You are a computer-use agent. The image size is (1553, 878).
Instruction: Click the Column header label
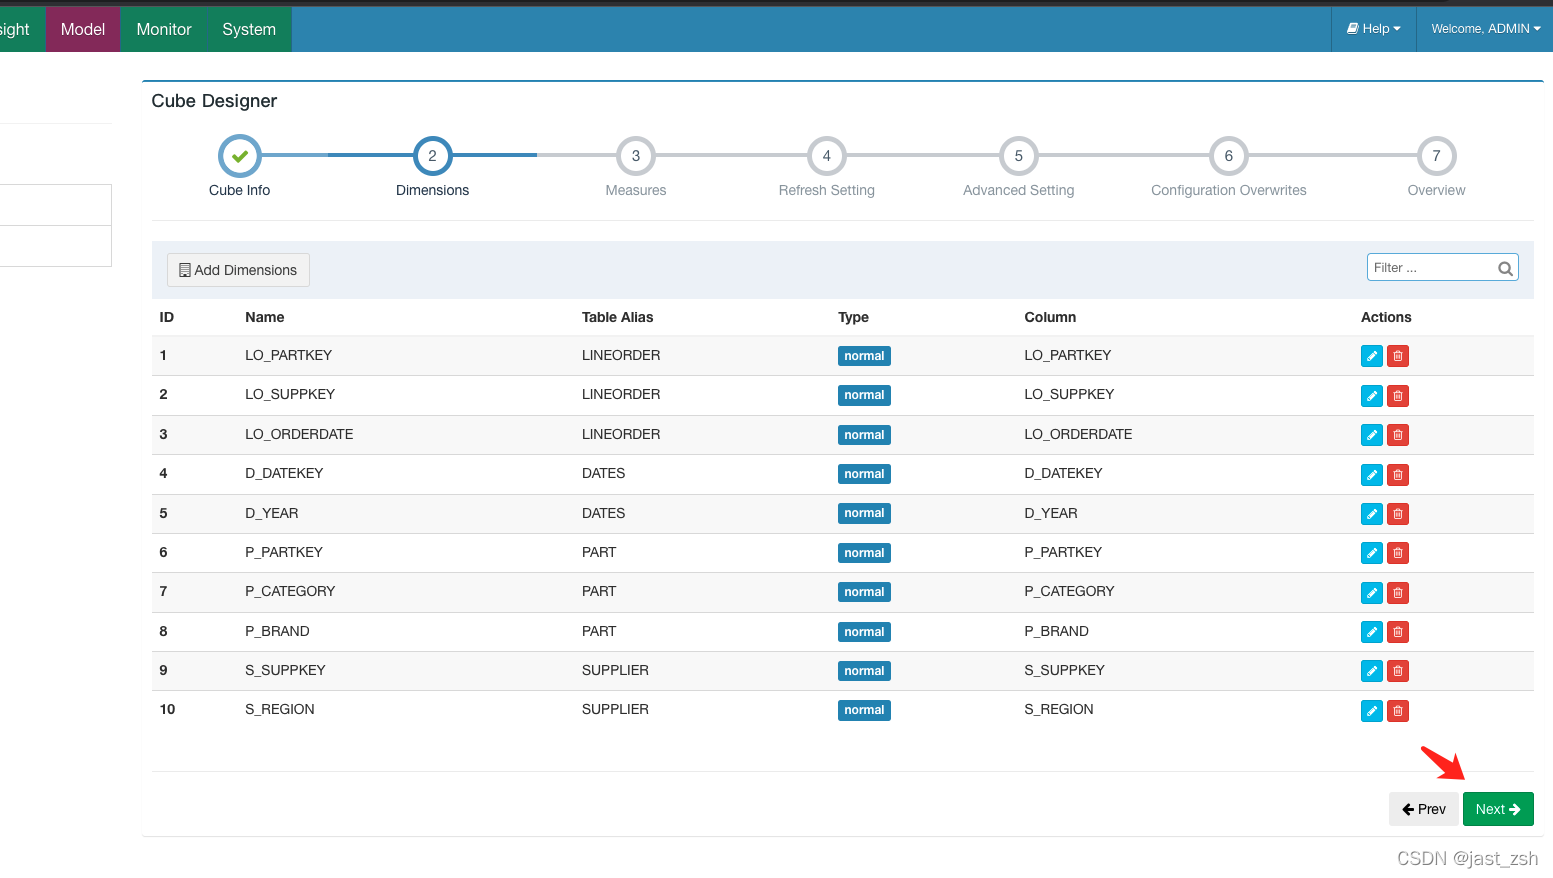pos(1050,317)
